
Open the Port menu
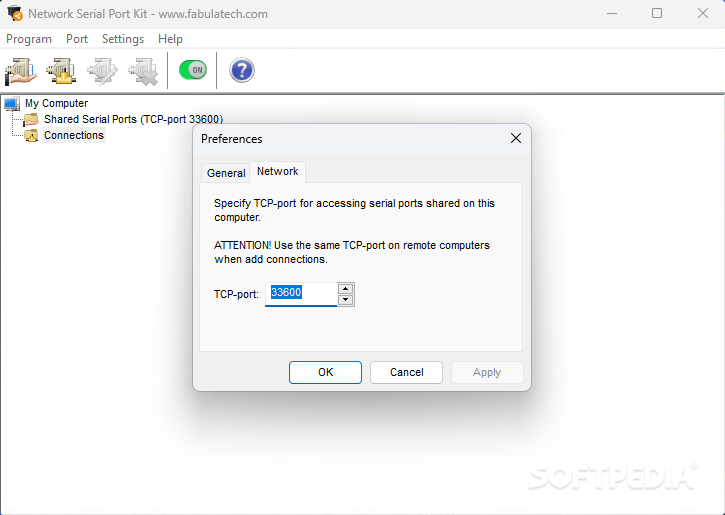[x=77, y=39]
